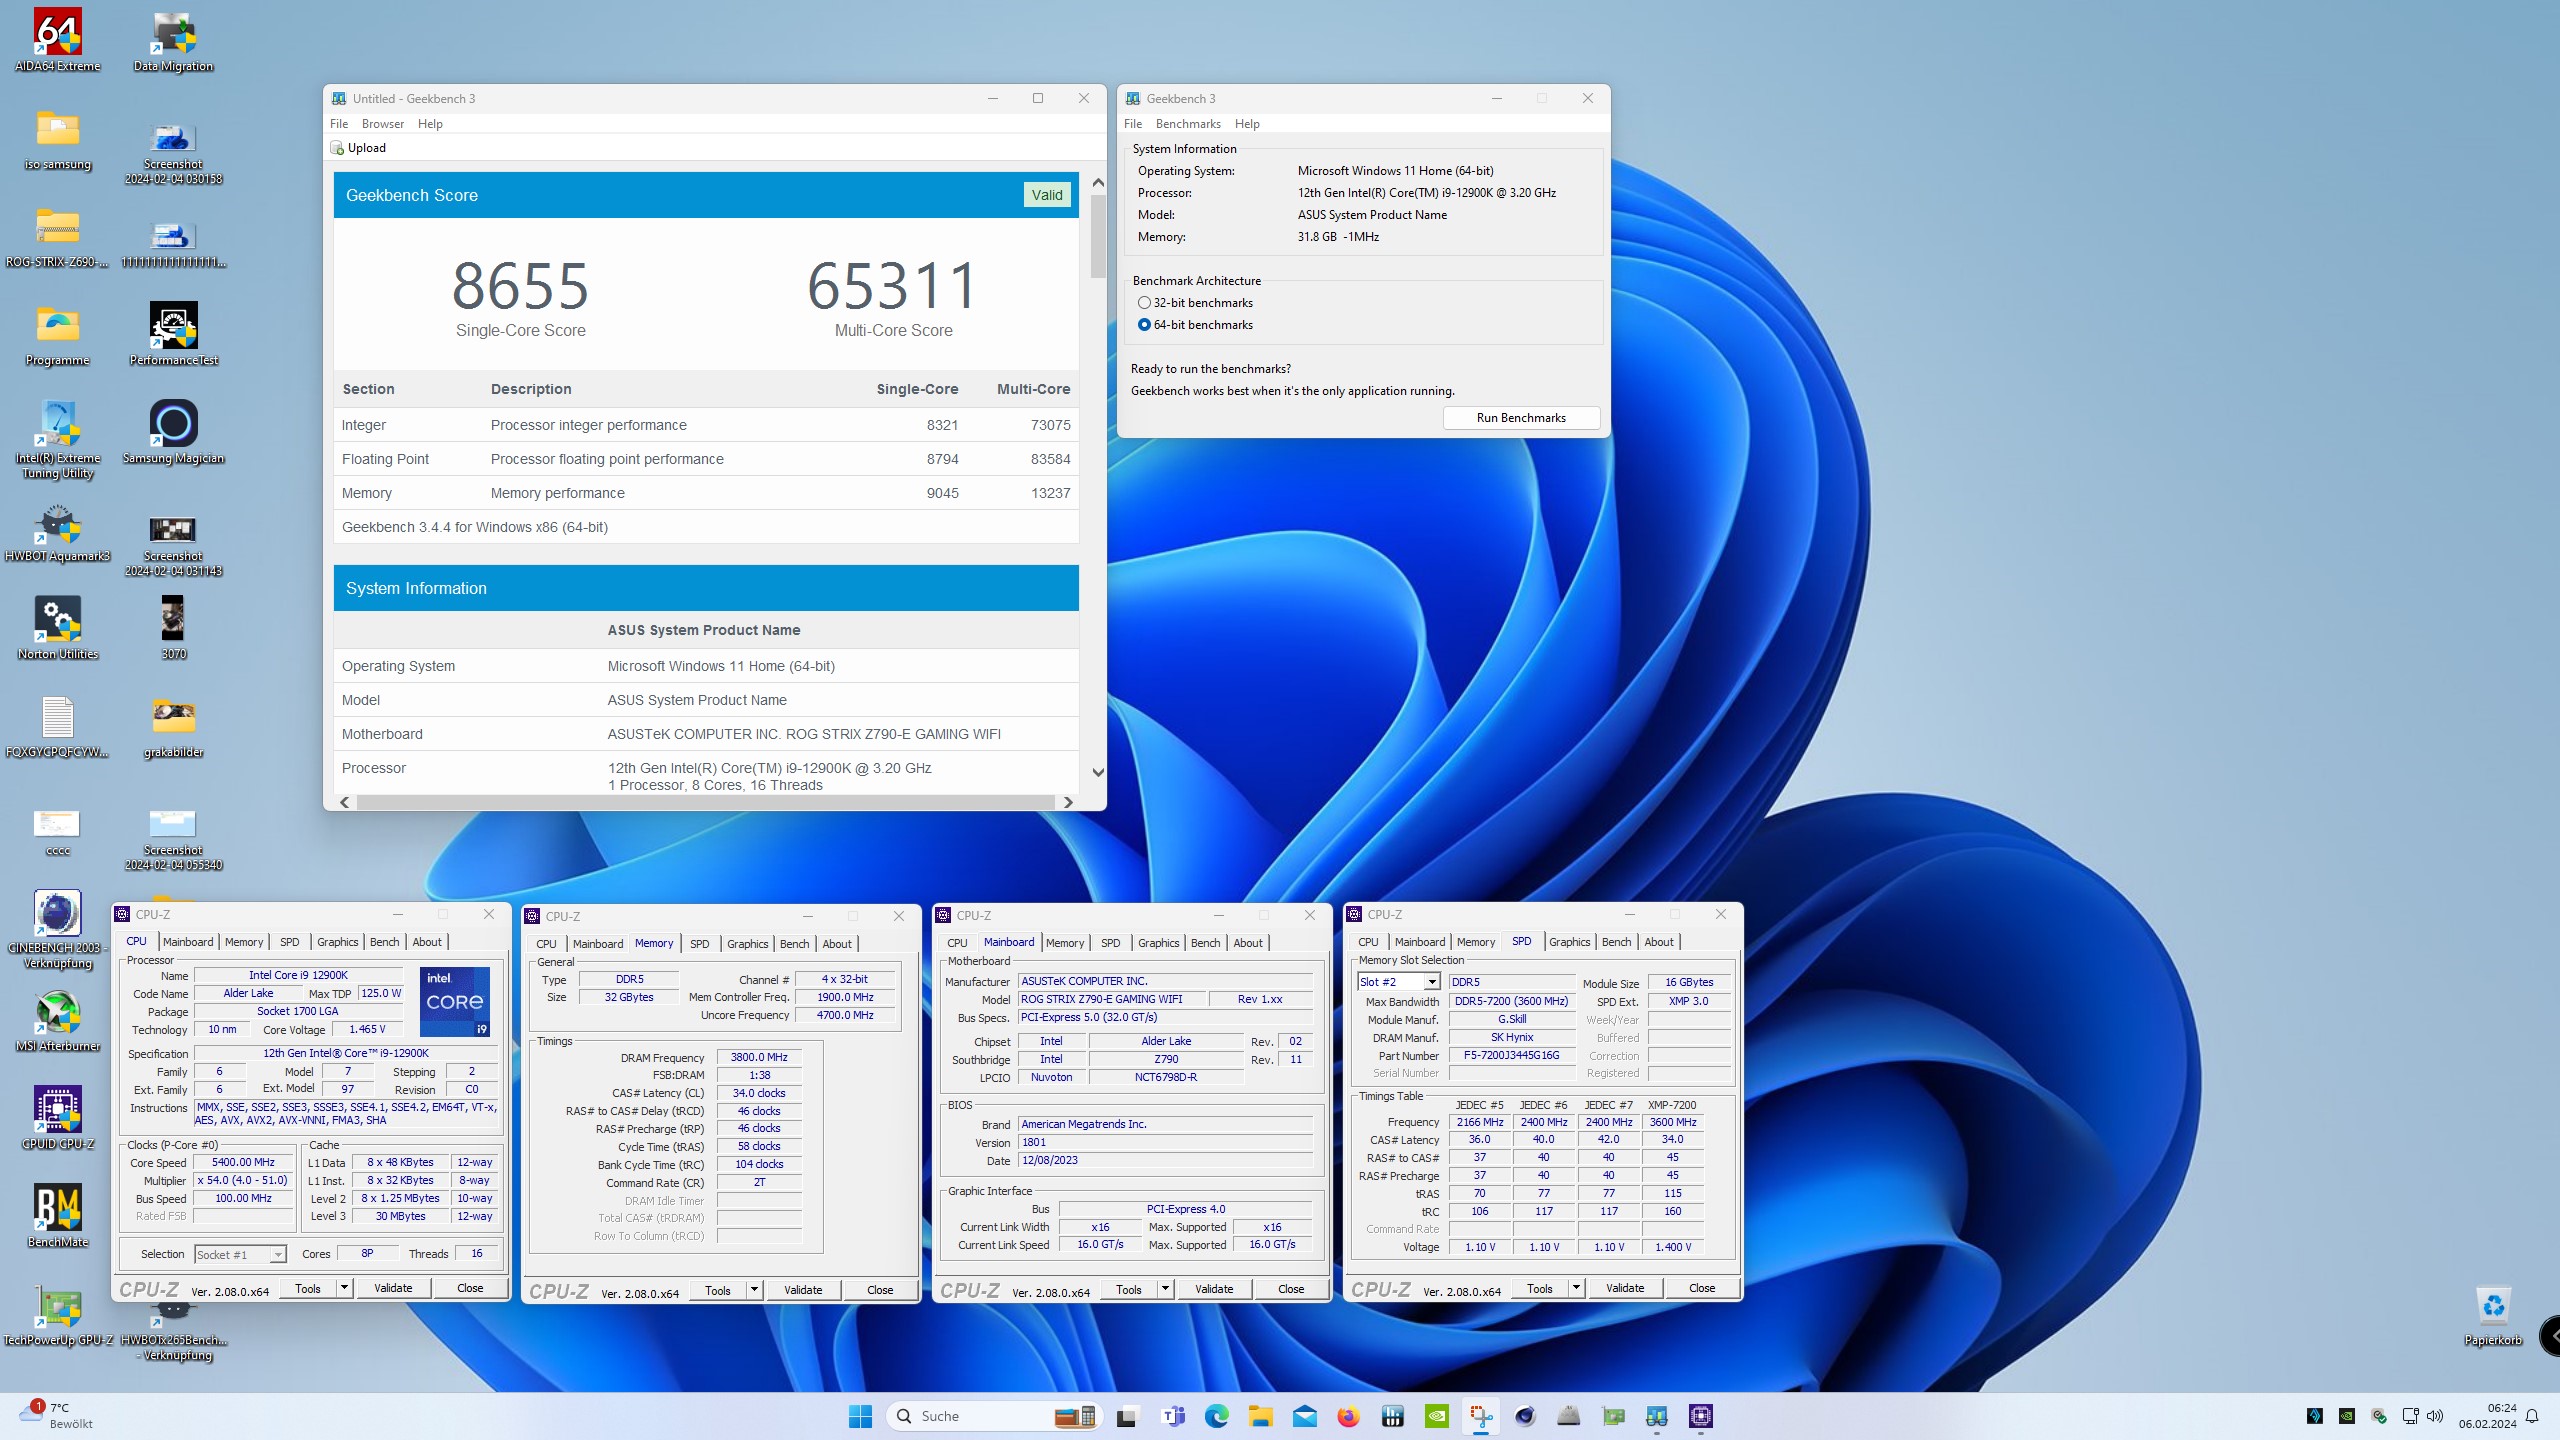Click scroll-right arrow in Geekbench results

pos(1068,802)
